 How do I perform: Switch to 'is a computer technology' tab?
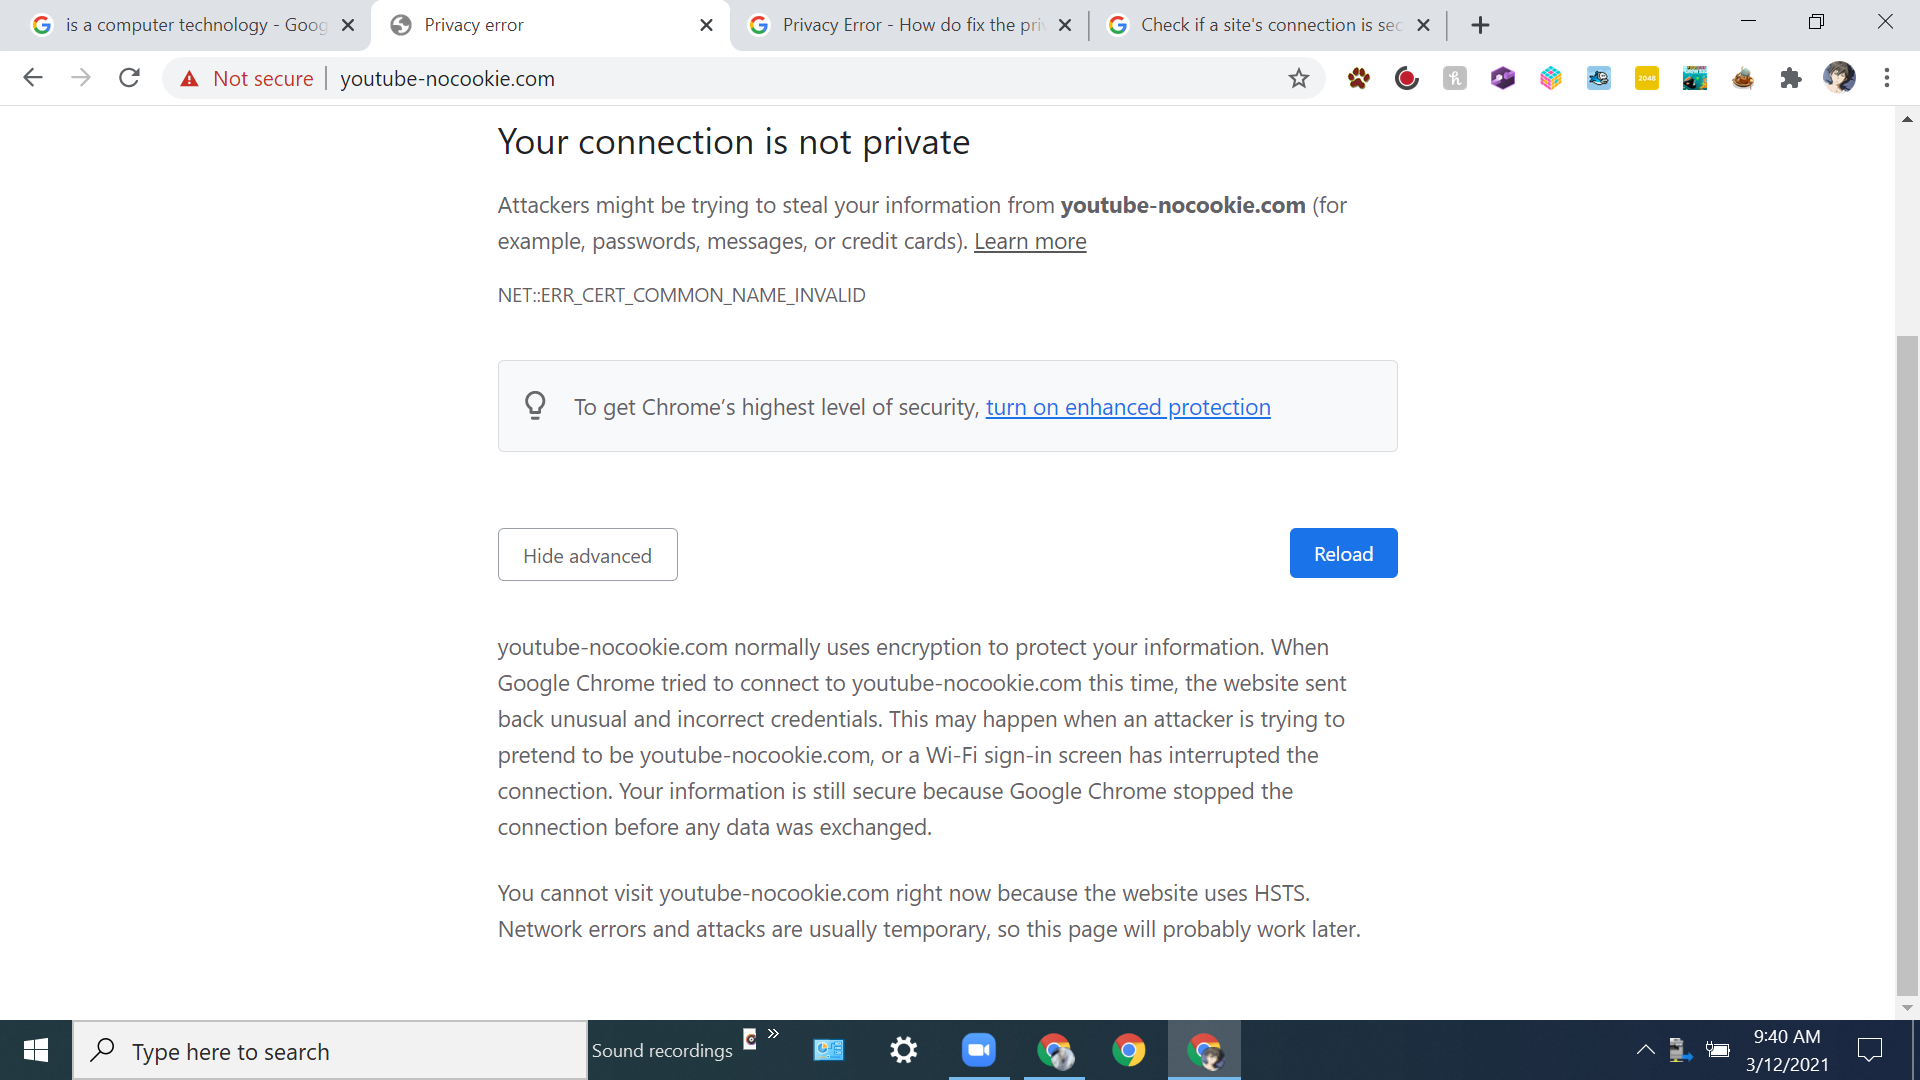pyautogui.click(x=195, y=25)
